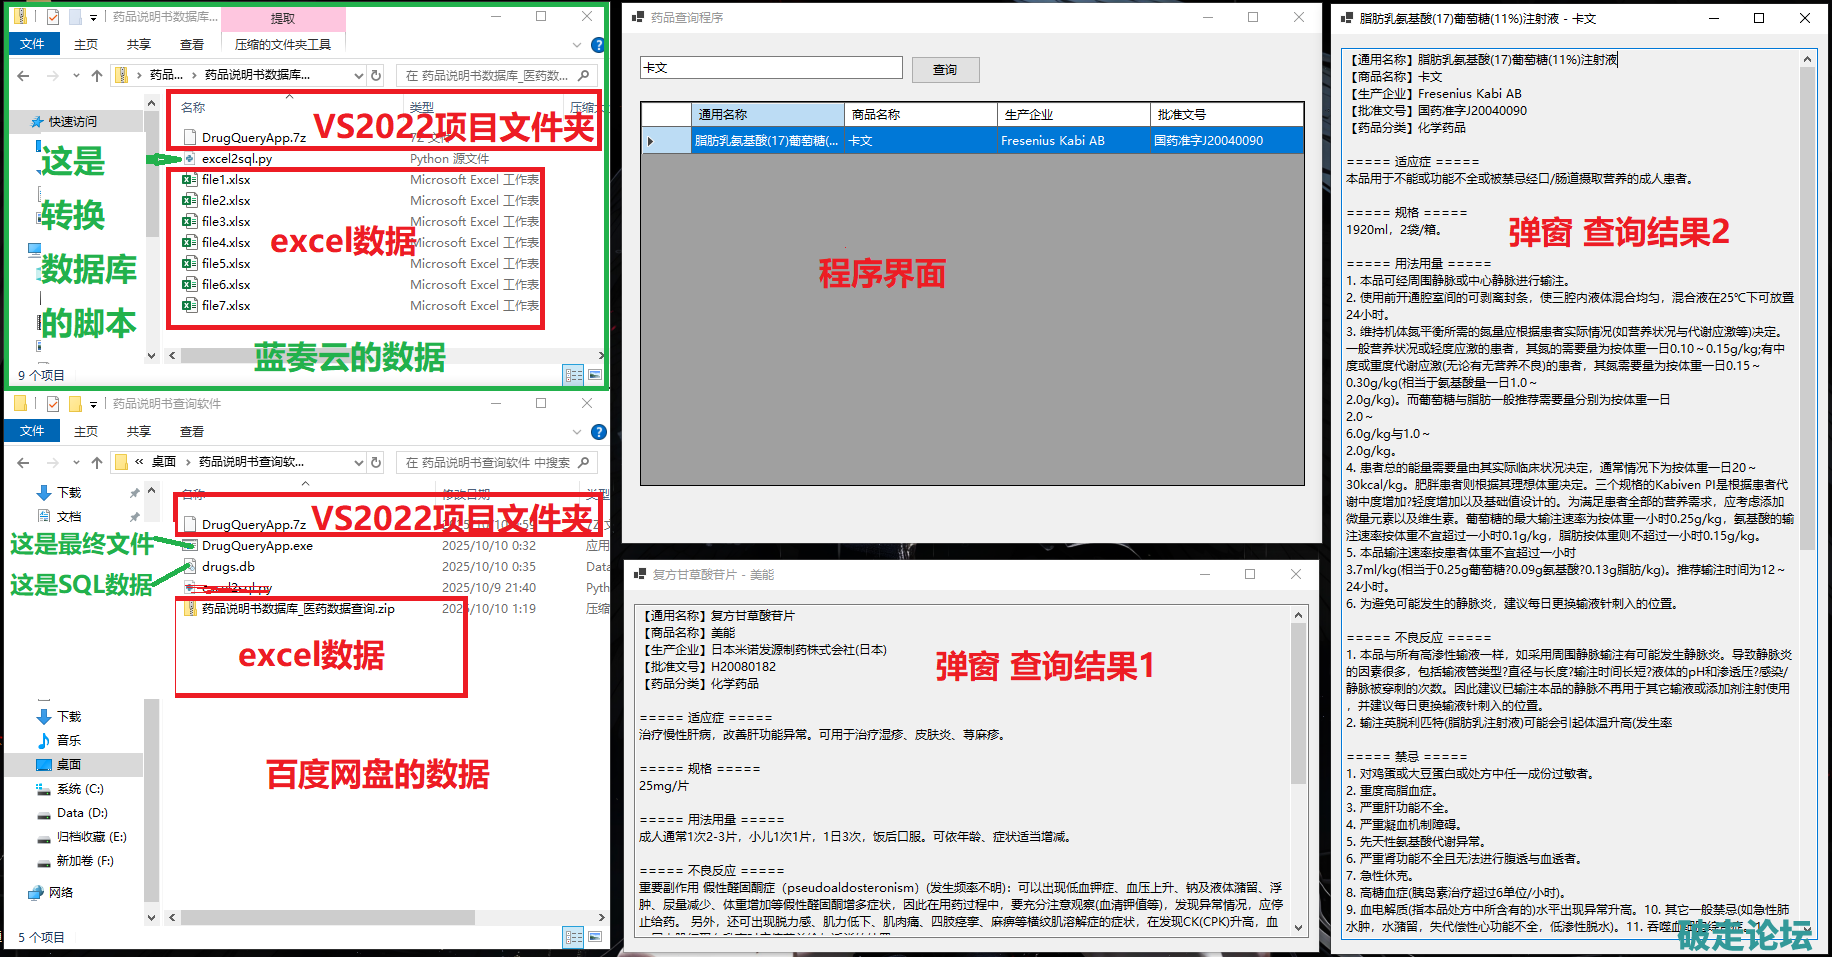Open address bar dropdown in 药品说明书数据库 window
The image size is (1832, 957).
358,75
